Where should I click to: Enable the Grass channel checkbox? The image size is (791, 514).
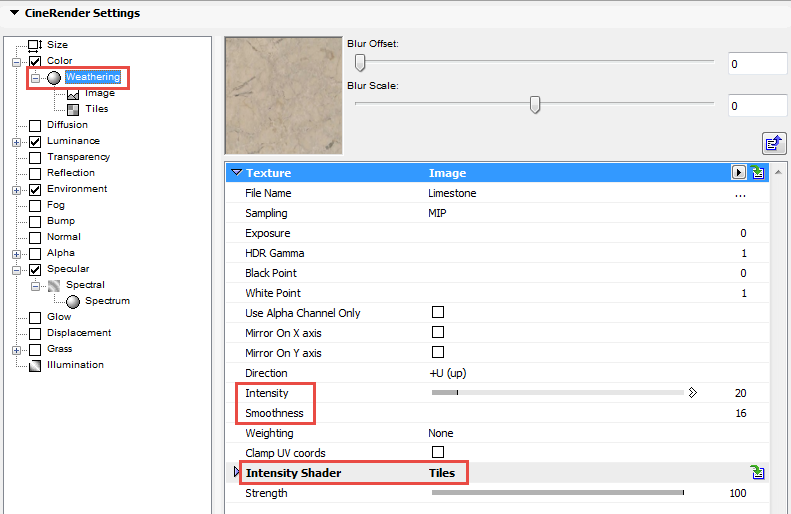pyautogui.click(x=35, y=350)
